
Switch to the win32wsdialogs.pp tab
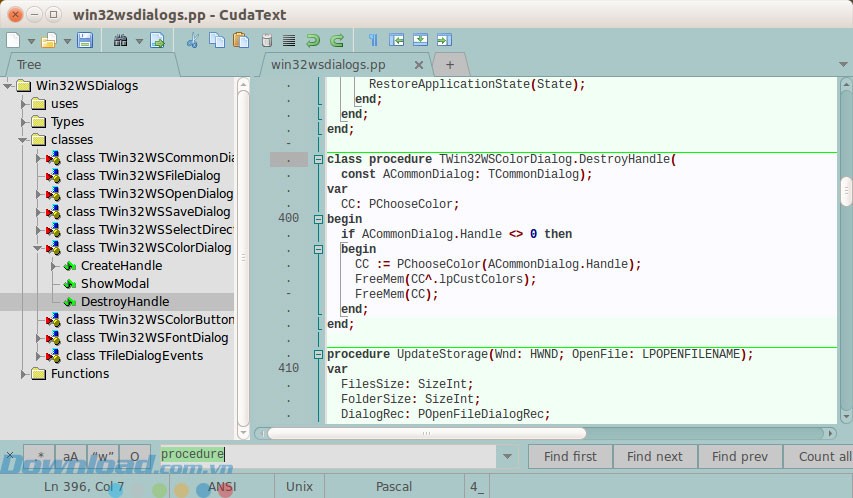tap(327, 64)
